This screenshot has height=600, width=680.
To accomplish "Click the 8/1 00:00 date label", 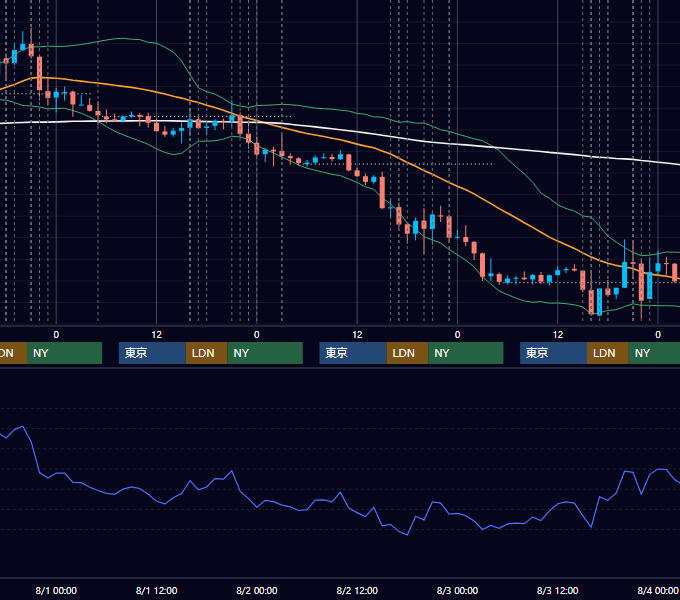I will [x=56, y=590].
